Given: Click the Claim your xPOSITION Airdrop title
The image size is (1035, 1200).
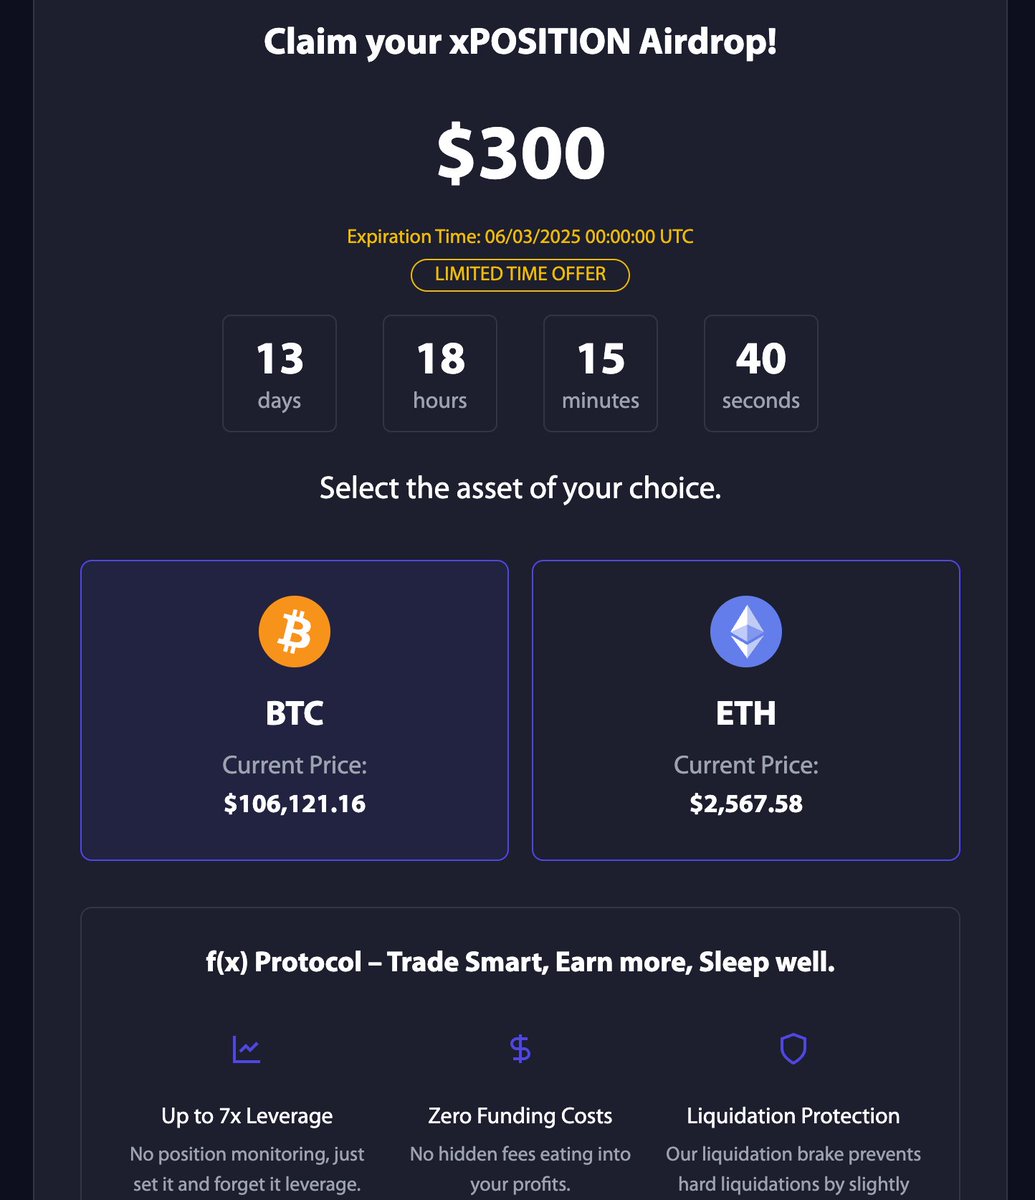Looking at the screenshot, I should pyautogui.click(x=520, y=43).
